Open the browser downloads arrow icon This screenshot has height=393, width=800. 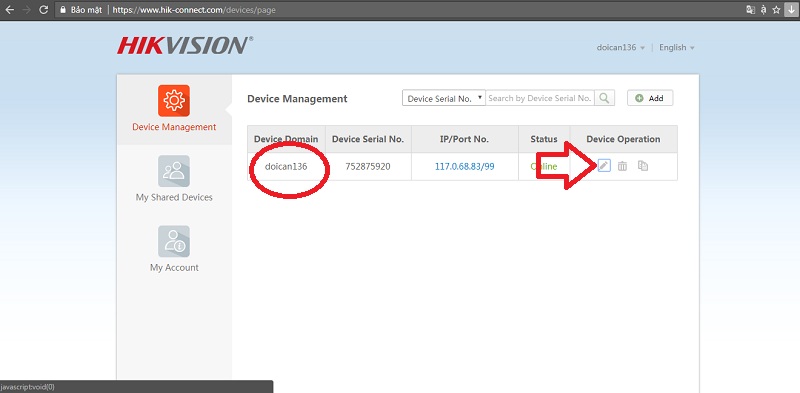pyautogui.click(x=792, y=9)
